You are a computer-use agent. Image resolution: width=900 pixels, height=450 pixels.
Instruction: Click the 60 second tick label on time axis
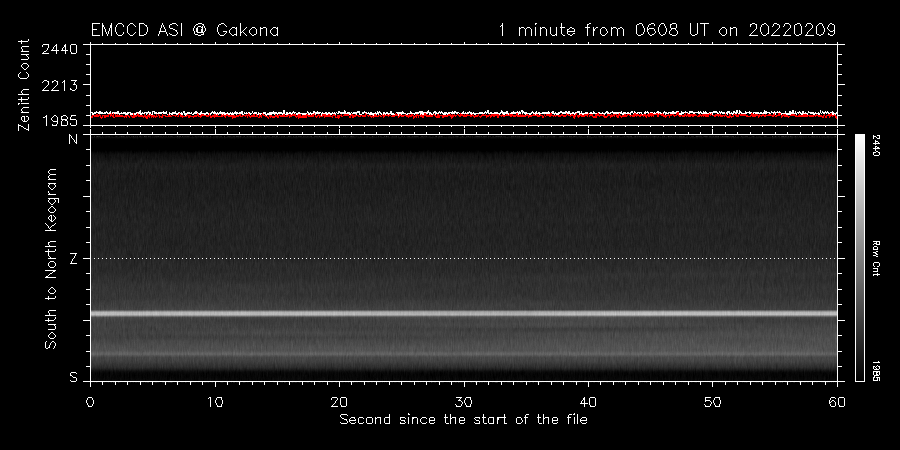[x=837, y=402]
